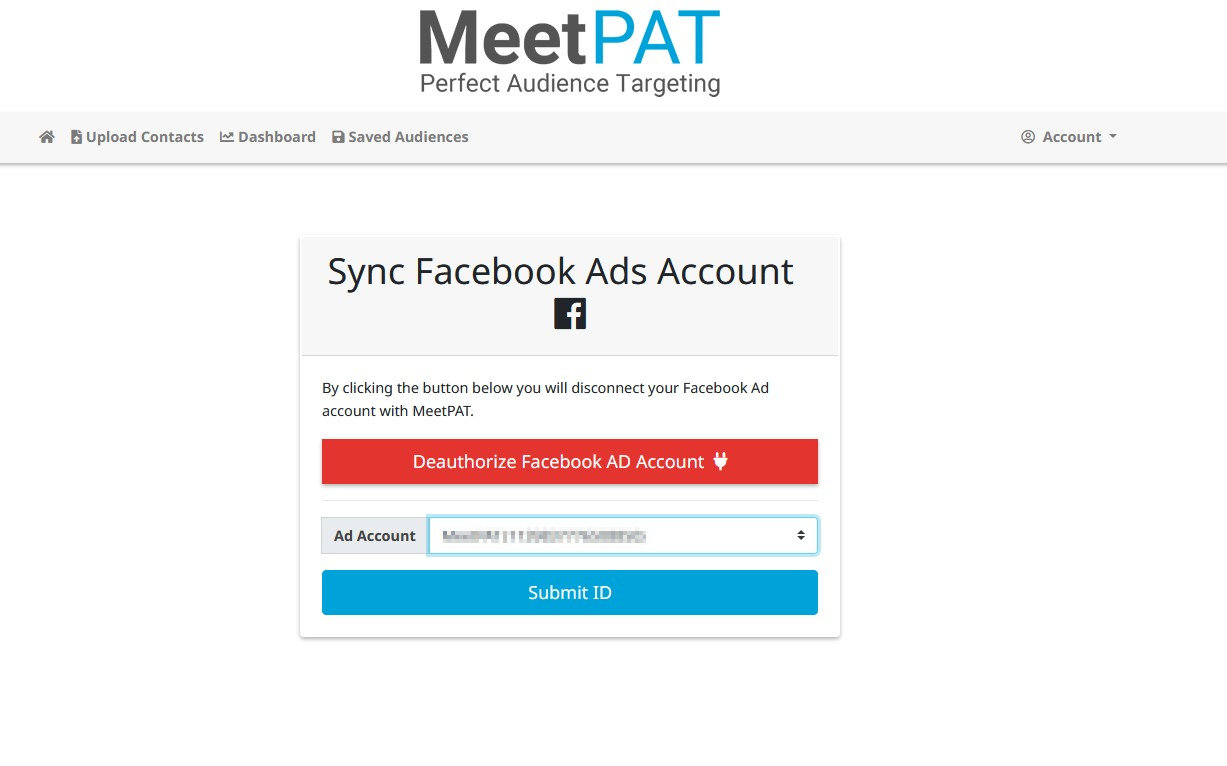Screen dimensions: 1227x766
Task: Submit the ad account with Submit ID
Action: click(570, 593)
